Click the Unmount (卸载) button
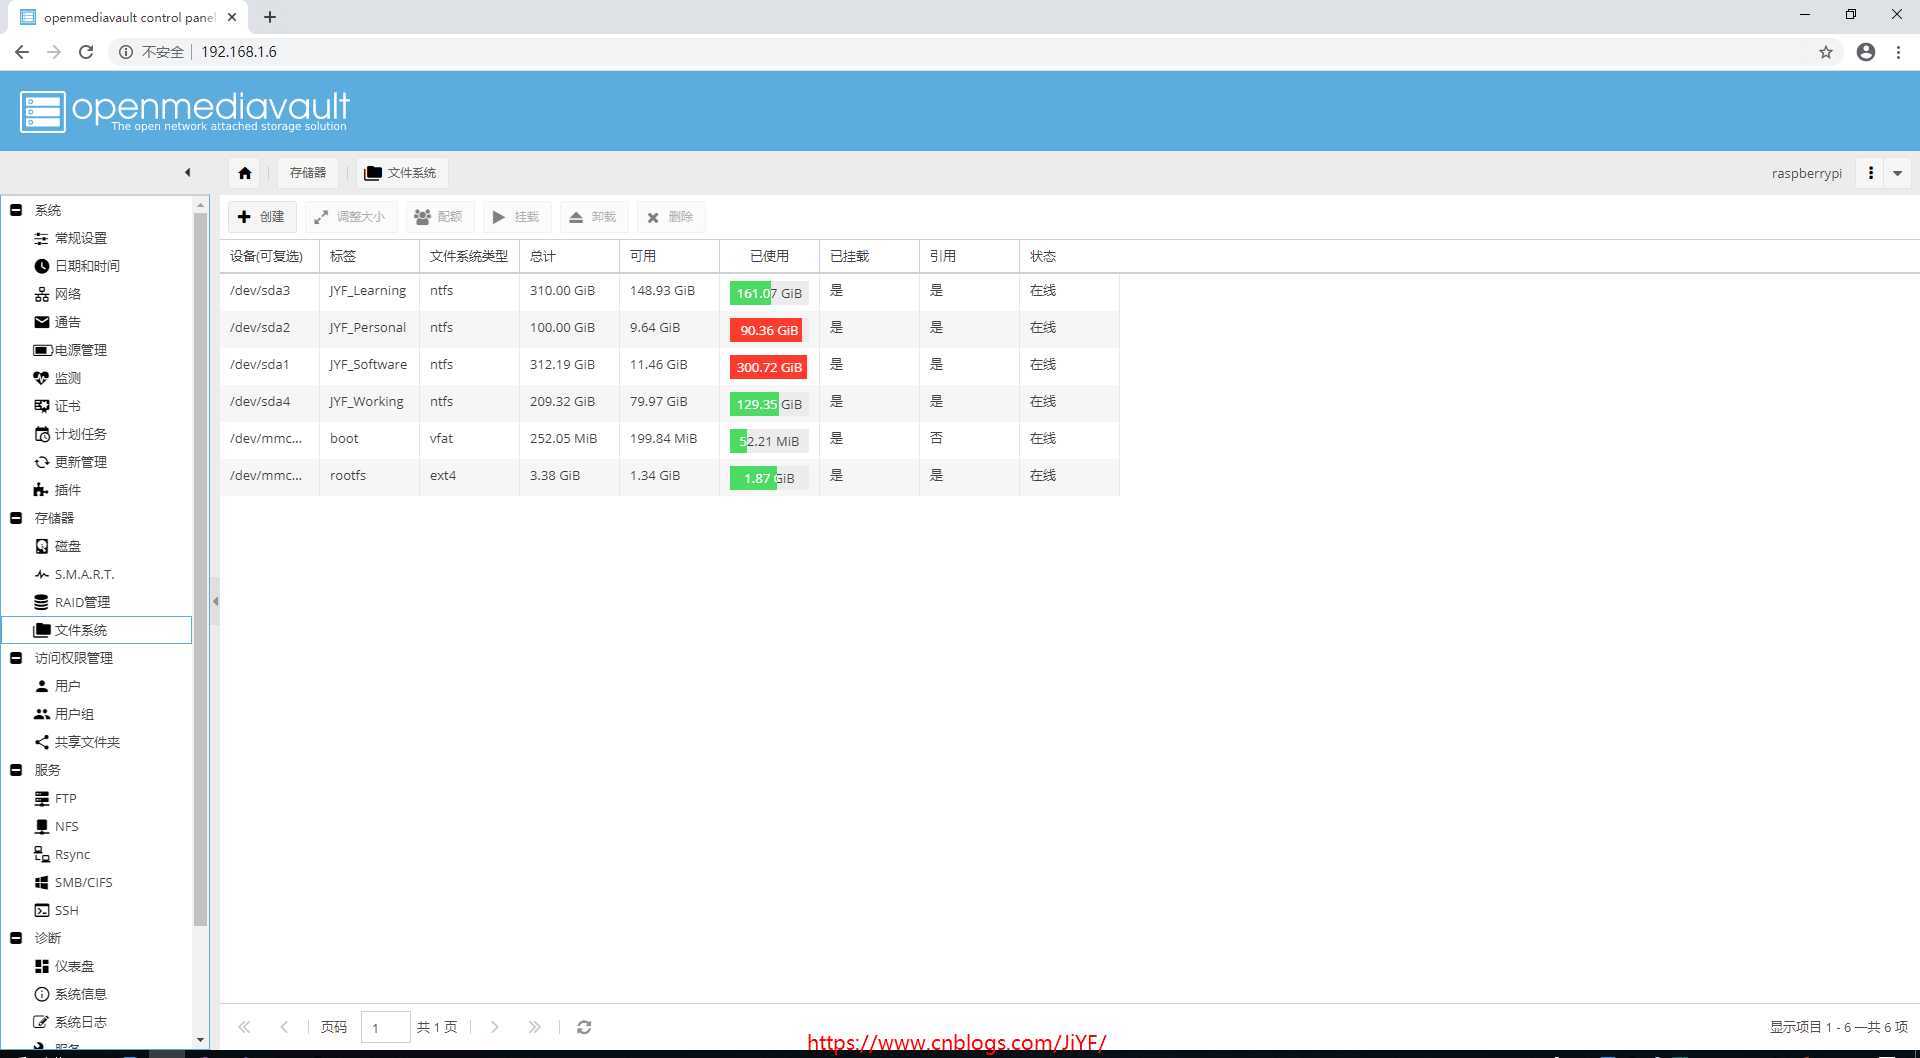Image resolution: width=1920 pixels, height=1058 pixels. [x=593, y=217]
